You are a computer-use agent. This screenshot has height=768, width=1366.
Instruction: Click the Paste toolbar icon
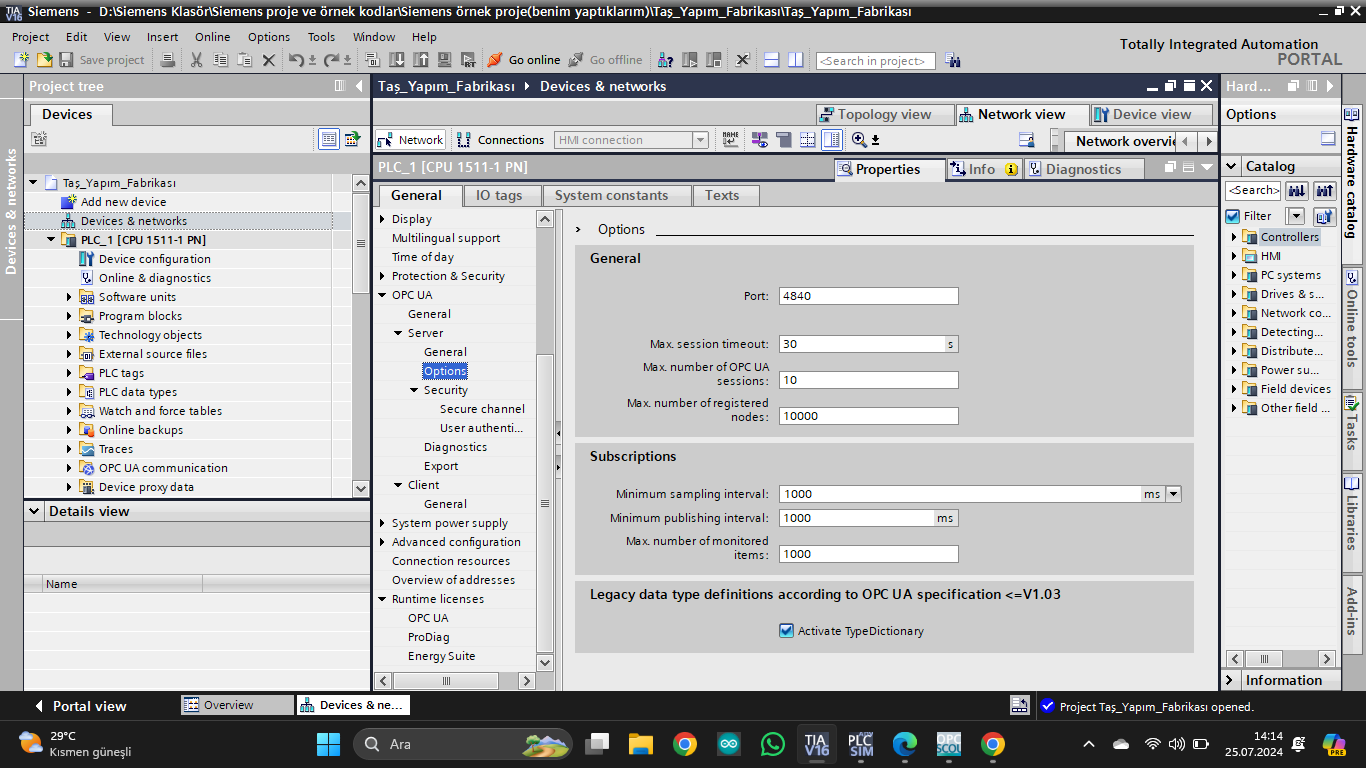[x=244, y=60]
